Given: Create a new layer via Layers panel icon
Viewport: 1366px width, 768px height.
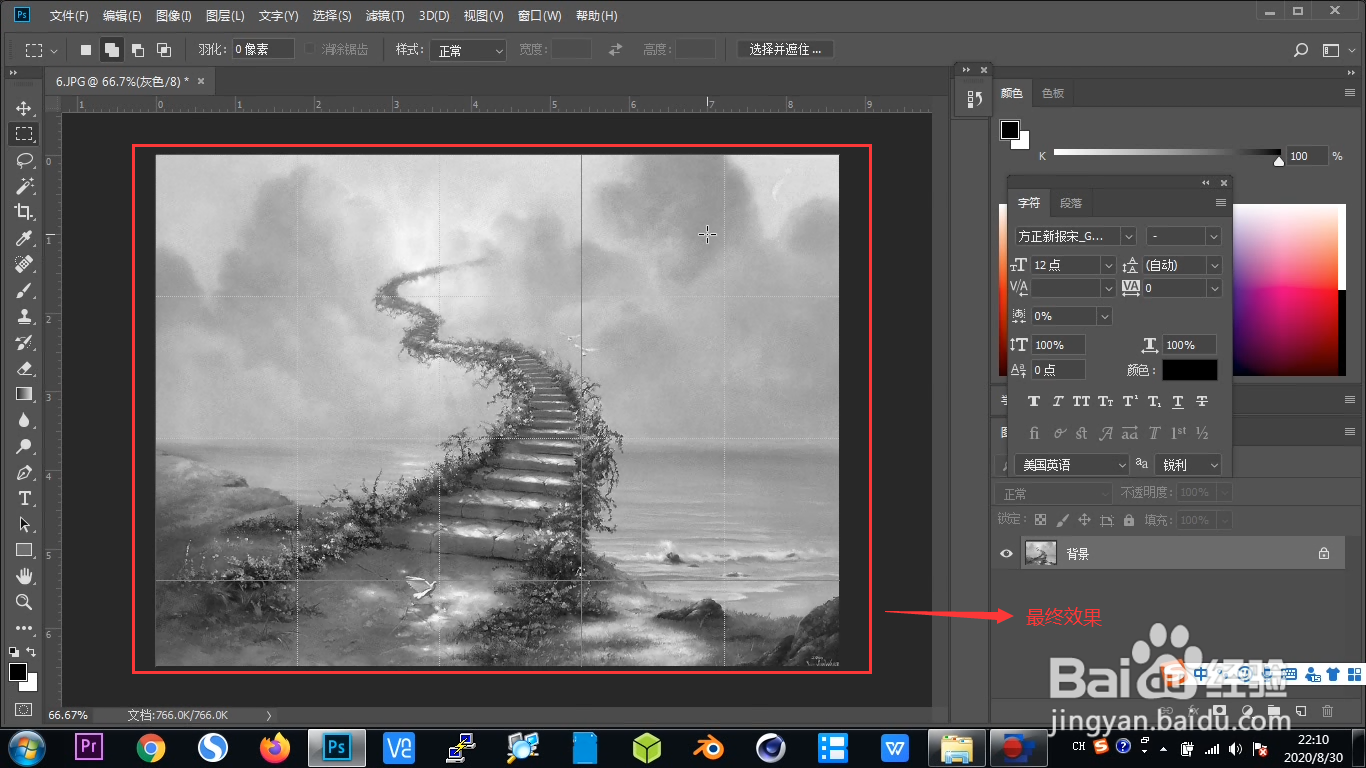Looking at the screenshot, I should 1301,711.
